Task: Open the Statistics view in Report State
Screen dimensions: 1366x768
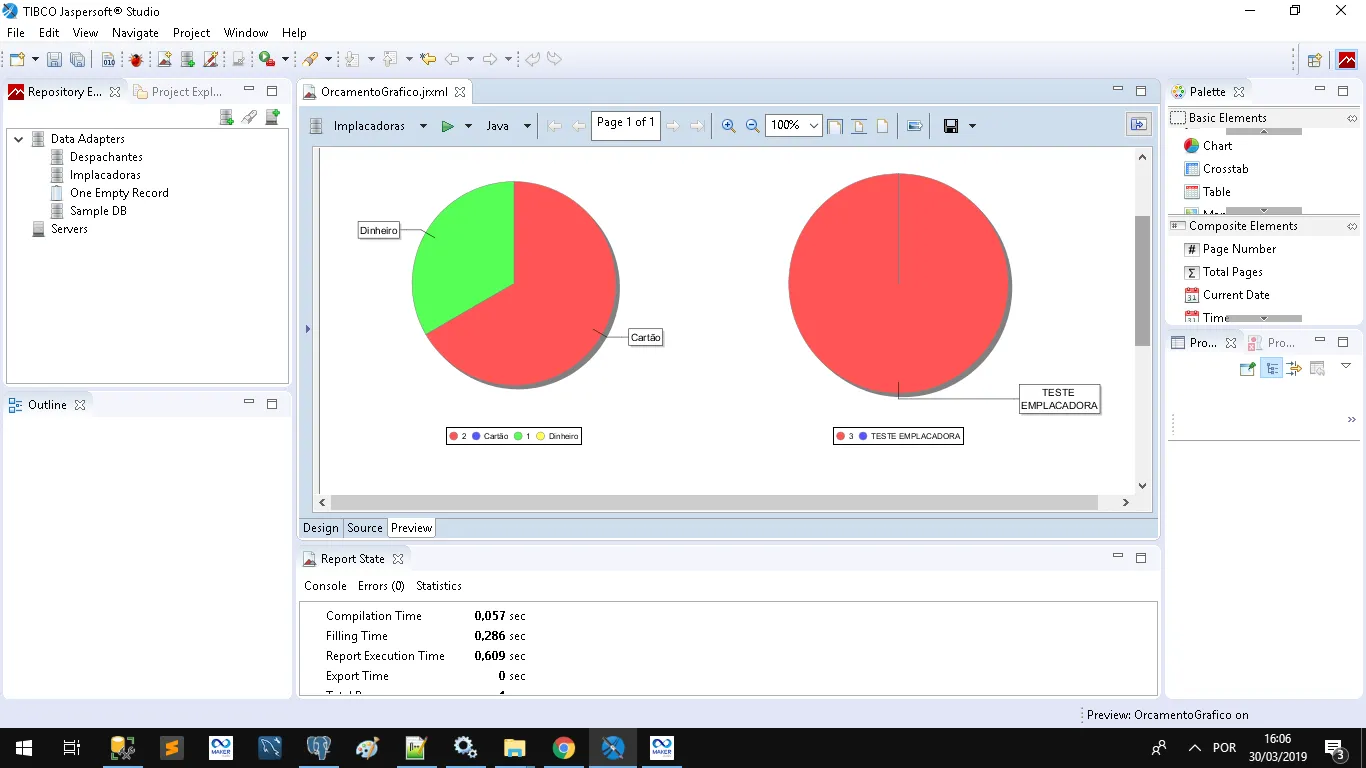Action: point(439,586)
